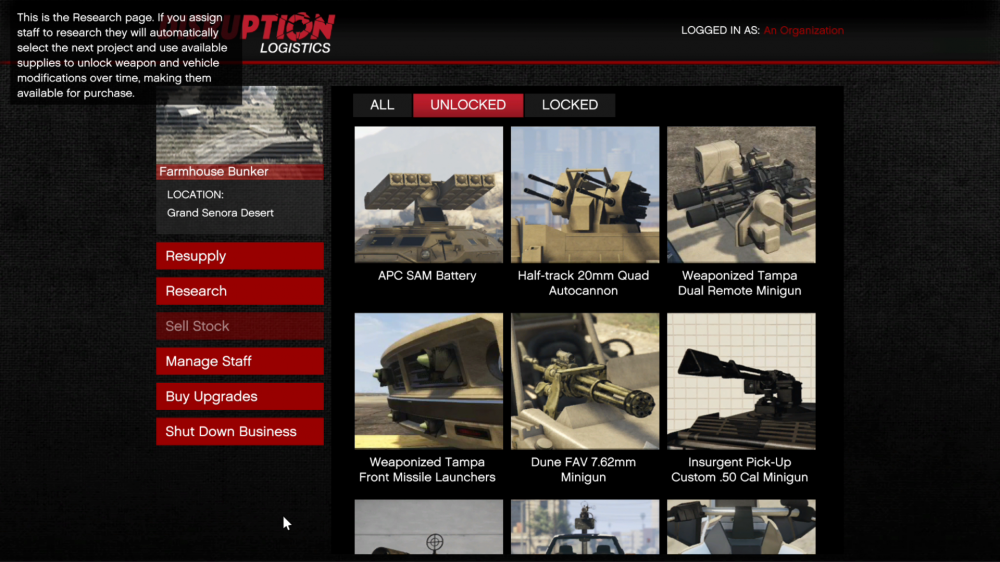Select Insurgent Pick-Up Custom .50 Cal Minigun image
1000x562 pixels.
pyautogui.click(x=741, y=381)
